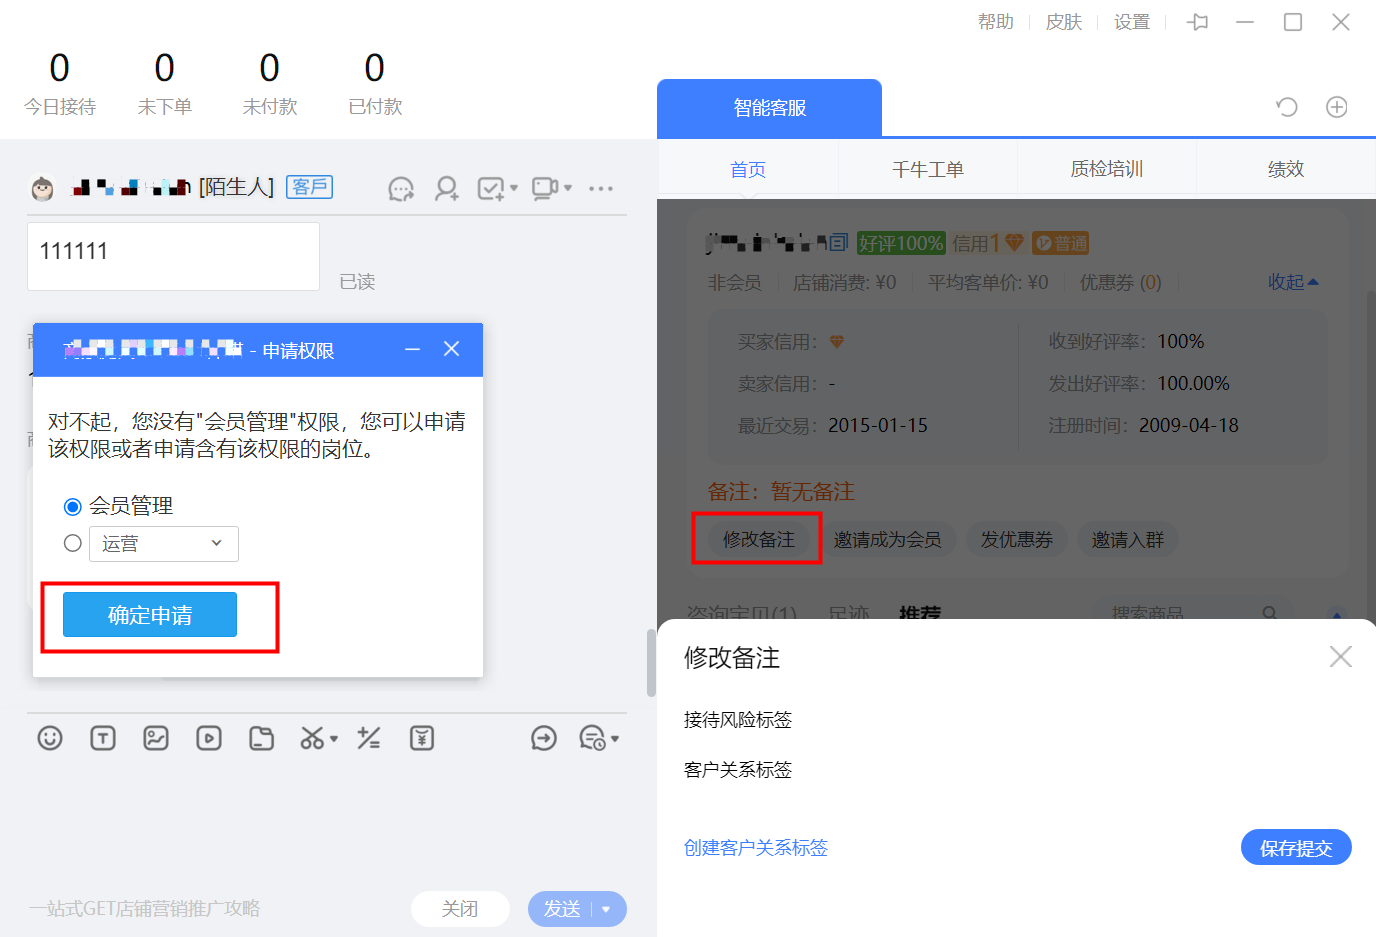Click the 发送 button

pos(561,909)
